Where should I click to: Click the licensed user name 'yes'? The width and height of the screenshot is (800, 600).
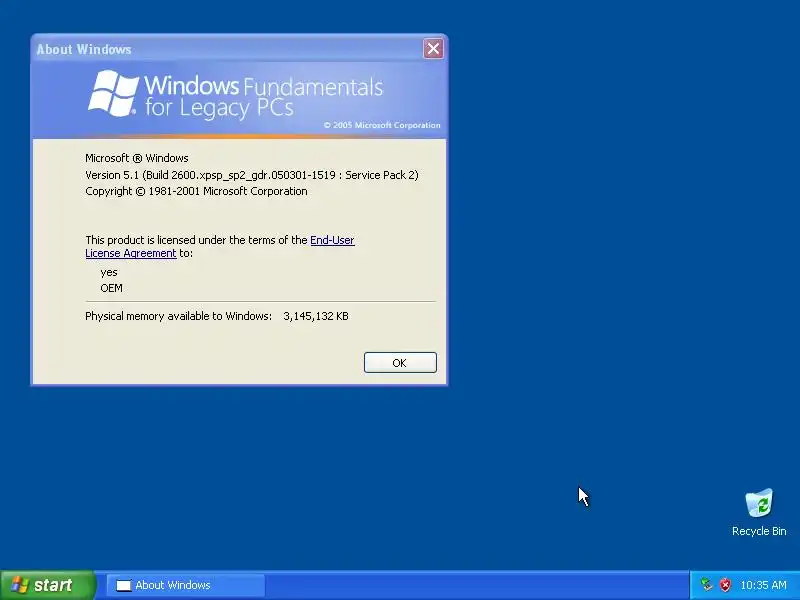109,272
